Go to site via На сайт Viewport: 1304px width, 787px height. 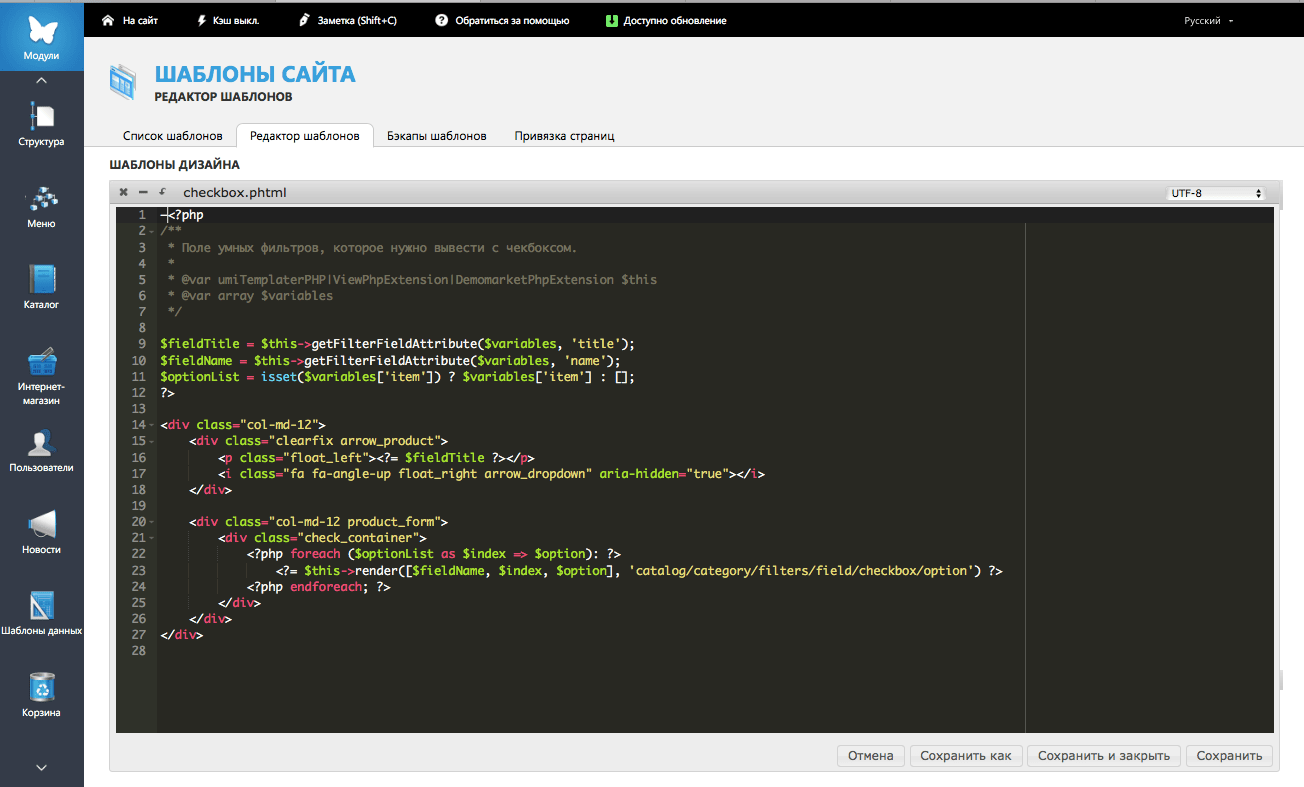[130, 20]
